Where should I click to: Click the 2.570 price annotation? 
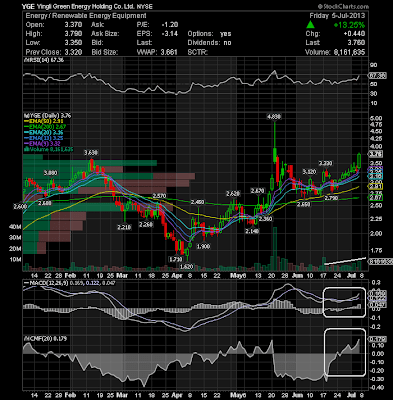pos(159,196)
